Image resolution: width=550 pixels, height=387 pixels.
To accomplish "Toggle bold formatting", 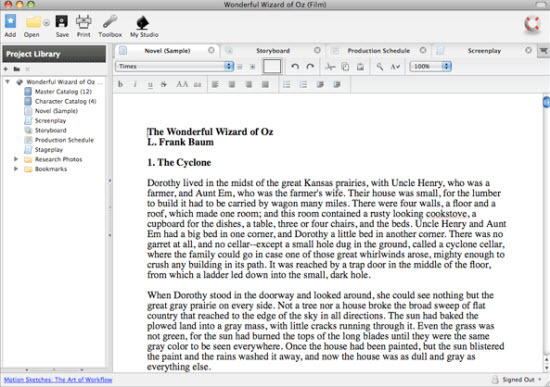I will (x=120, y=84).
